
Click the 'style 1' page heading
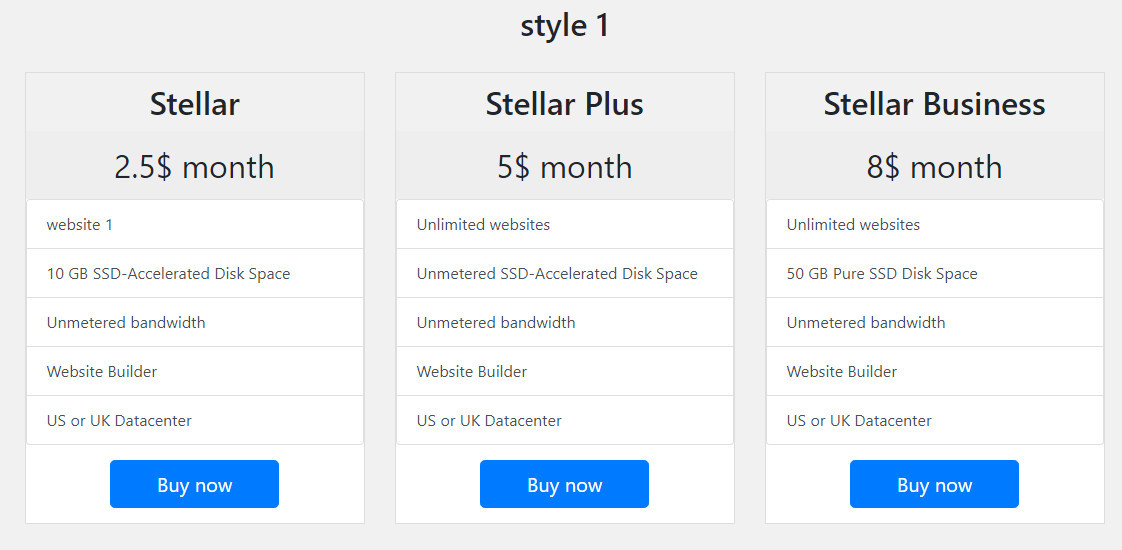coord(565,26)
